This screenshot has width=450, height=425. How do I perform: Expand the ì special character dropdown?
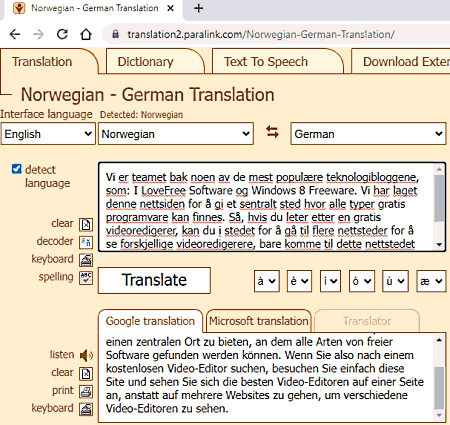pyautogui.click(x=330, y=281)
